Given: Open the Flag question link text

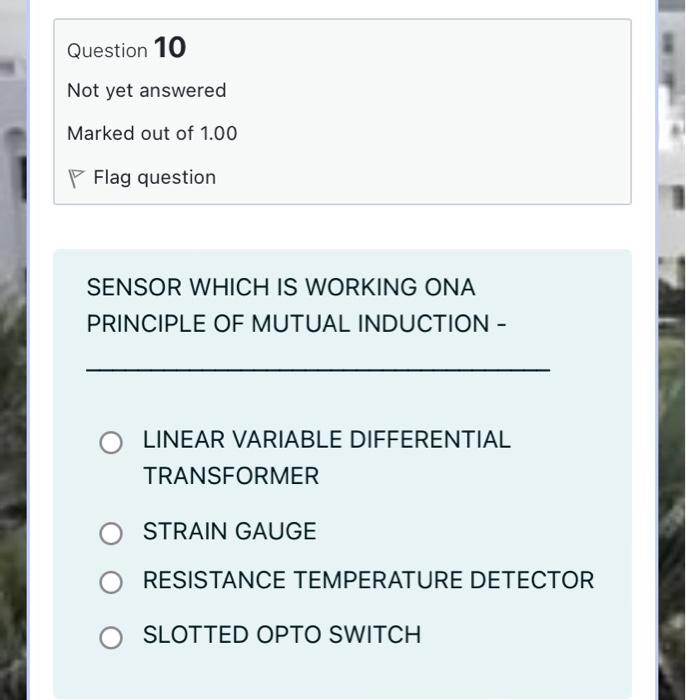Looking at the screenshot, I should tap(154, 178).
